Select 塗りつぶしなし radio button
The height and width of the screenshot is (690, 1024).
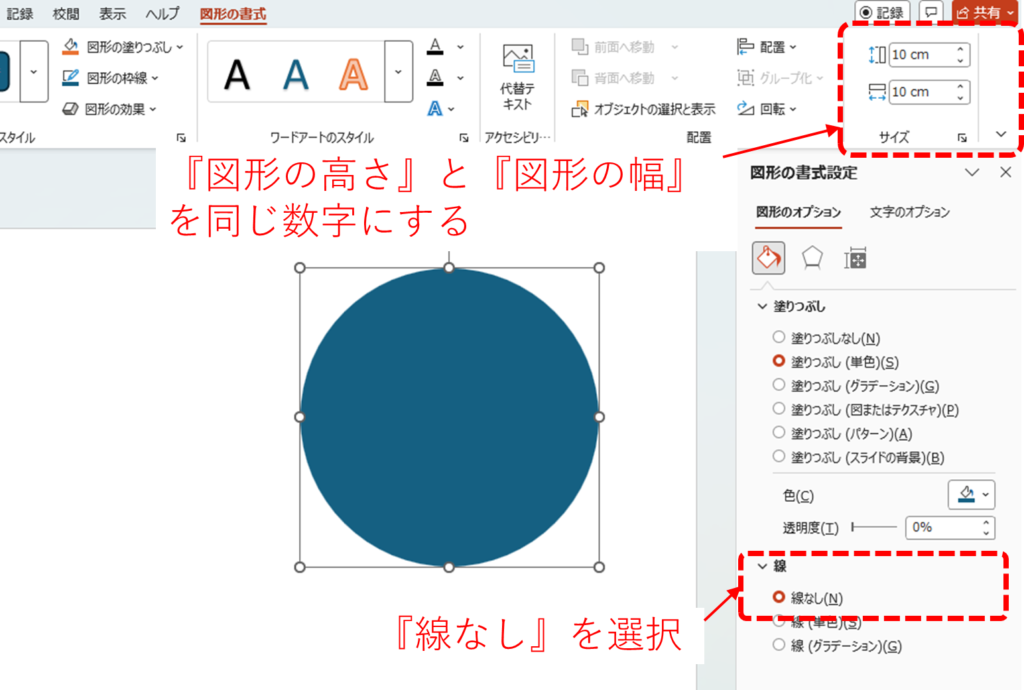779,338
